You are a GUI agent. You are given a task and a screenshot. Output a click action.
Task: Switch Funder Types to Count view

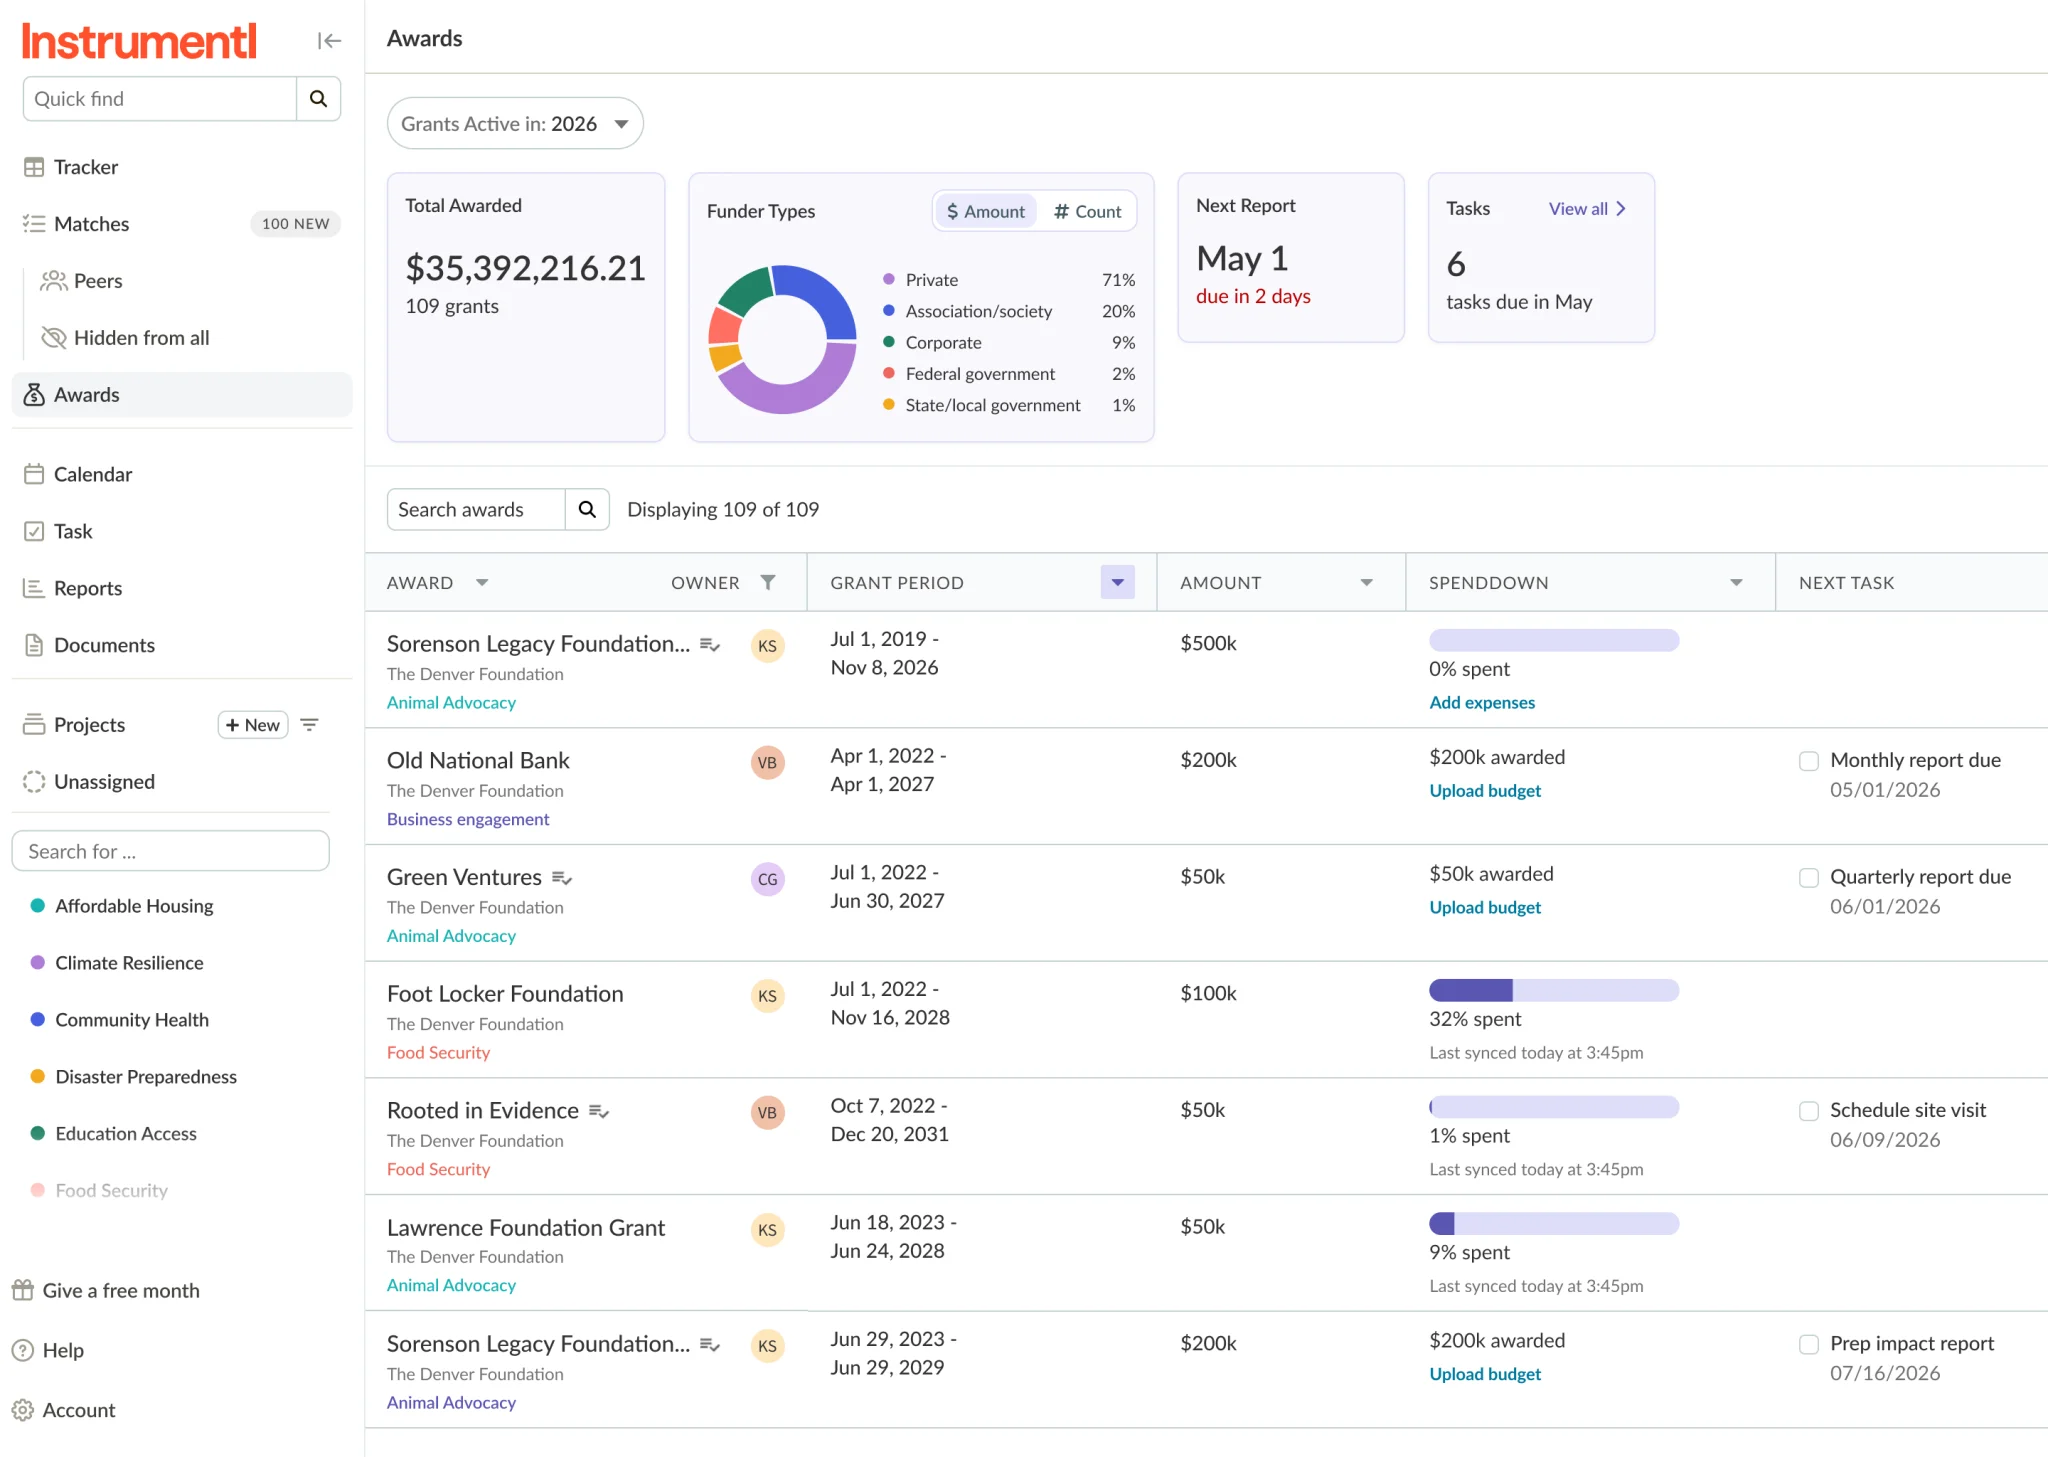click(1087, 211)
